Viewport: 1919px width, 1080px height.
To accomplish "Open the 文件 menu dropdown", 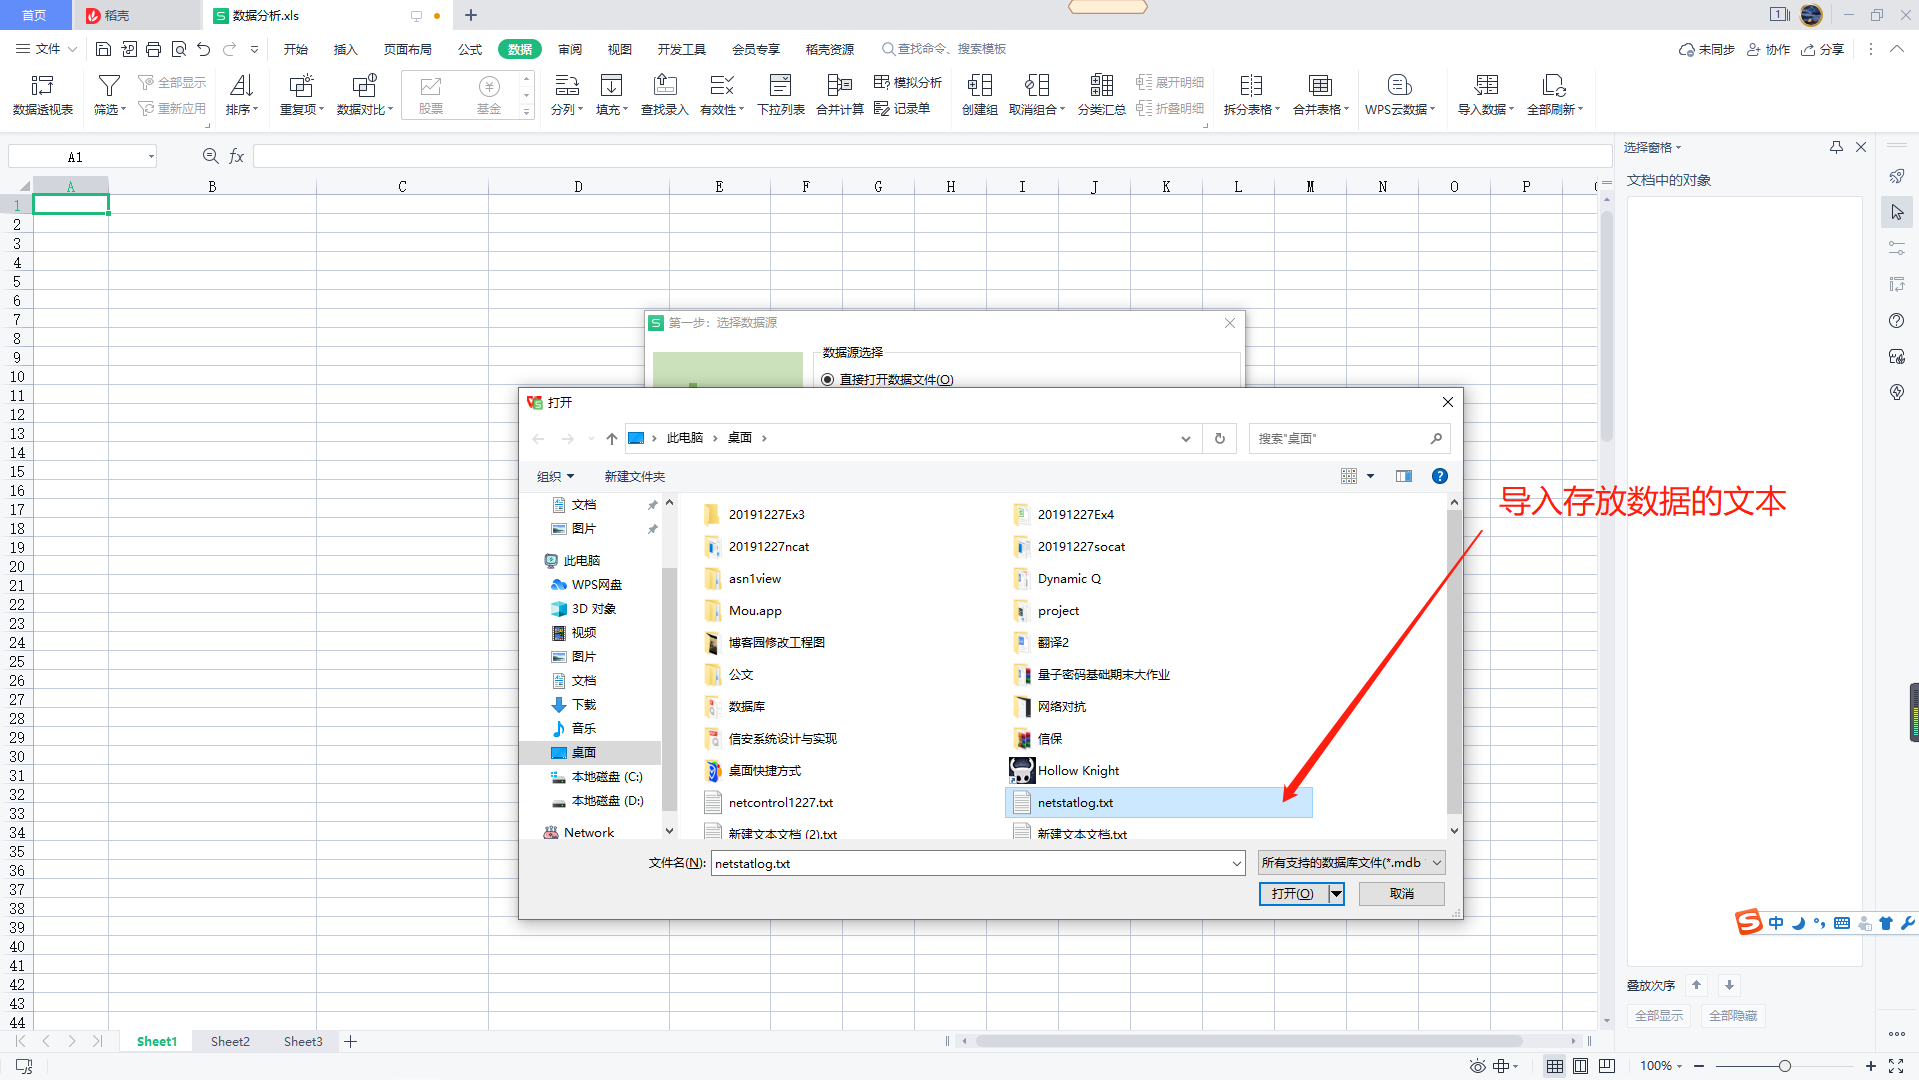I will click(x=46, y=49).
